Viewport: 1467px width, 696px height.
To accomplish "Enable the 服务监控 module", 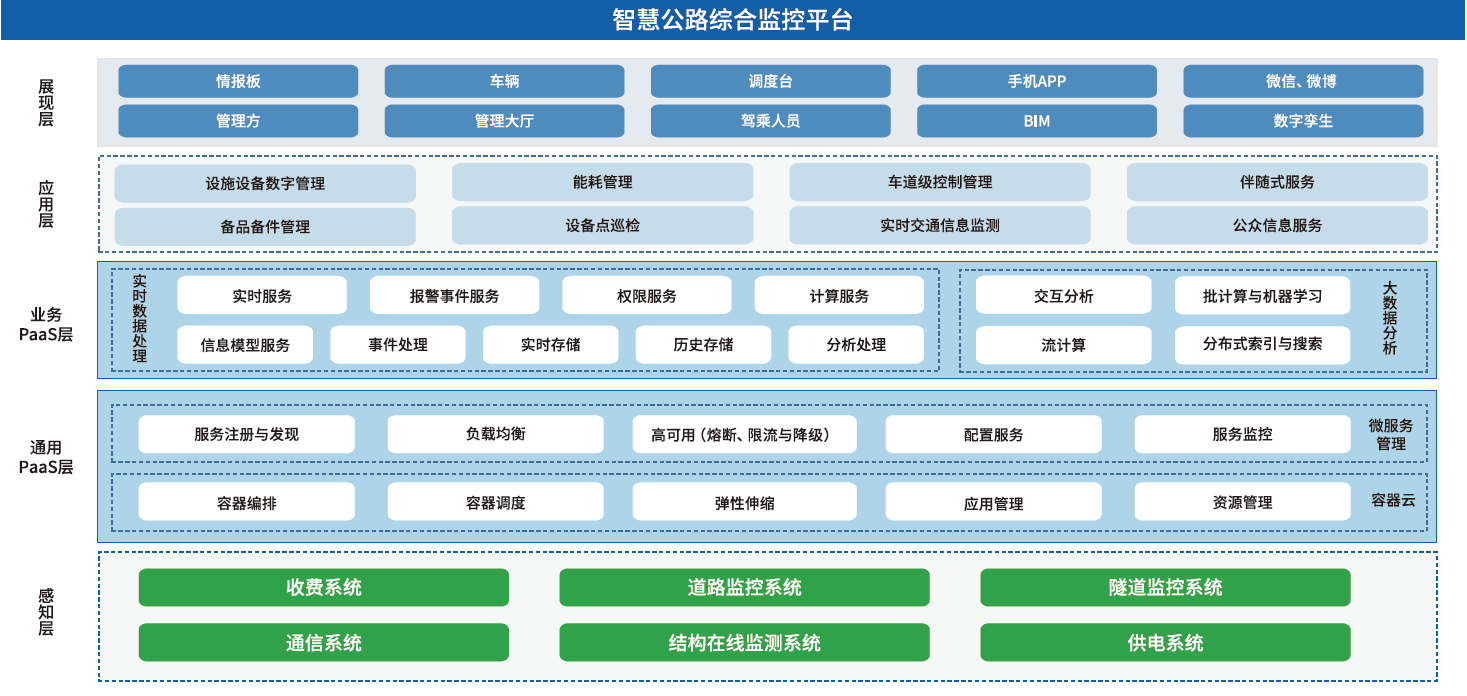I will [1241, 434].
